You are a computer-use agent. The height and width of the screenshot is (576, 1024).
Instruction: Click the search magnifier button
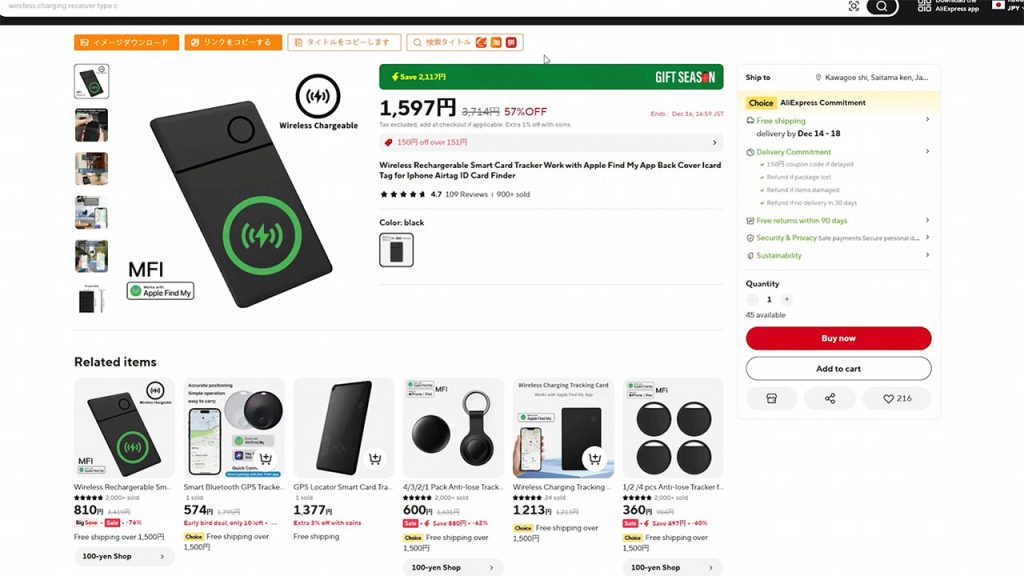point(881,7)
